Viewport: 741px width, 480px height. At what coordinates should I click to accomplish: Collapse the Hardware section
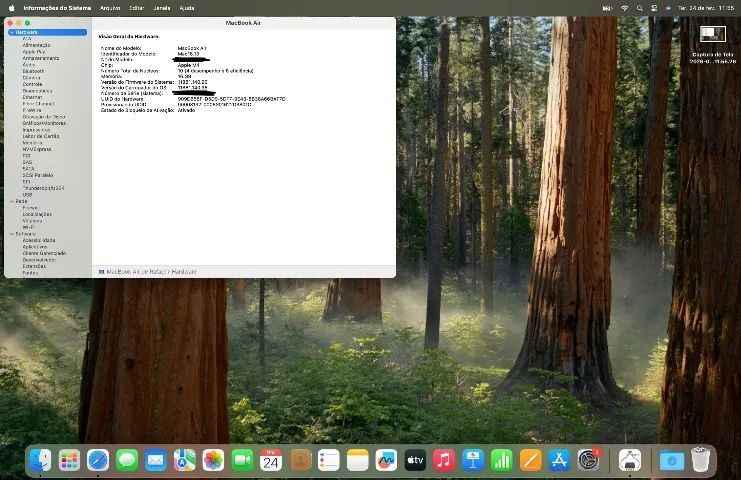pos(11,32)
